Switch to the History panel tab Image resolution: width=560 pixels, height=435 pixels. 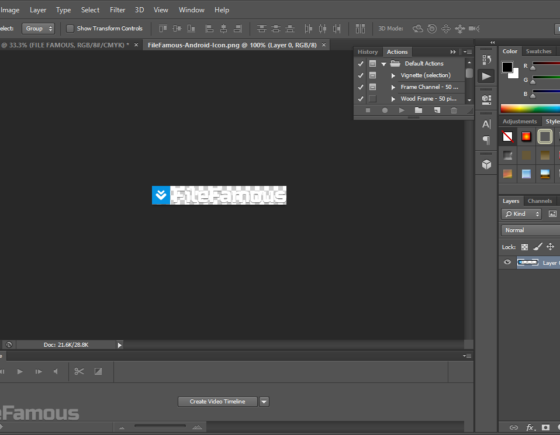[368, 52]
